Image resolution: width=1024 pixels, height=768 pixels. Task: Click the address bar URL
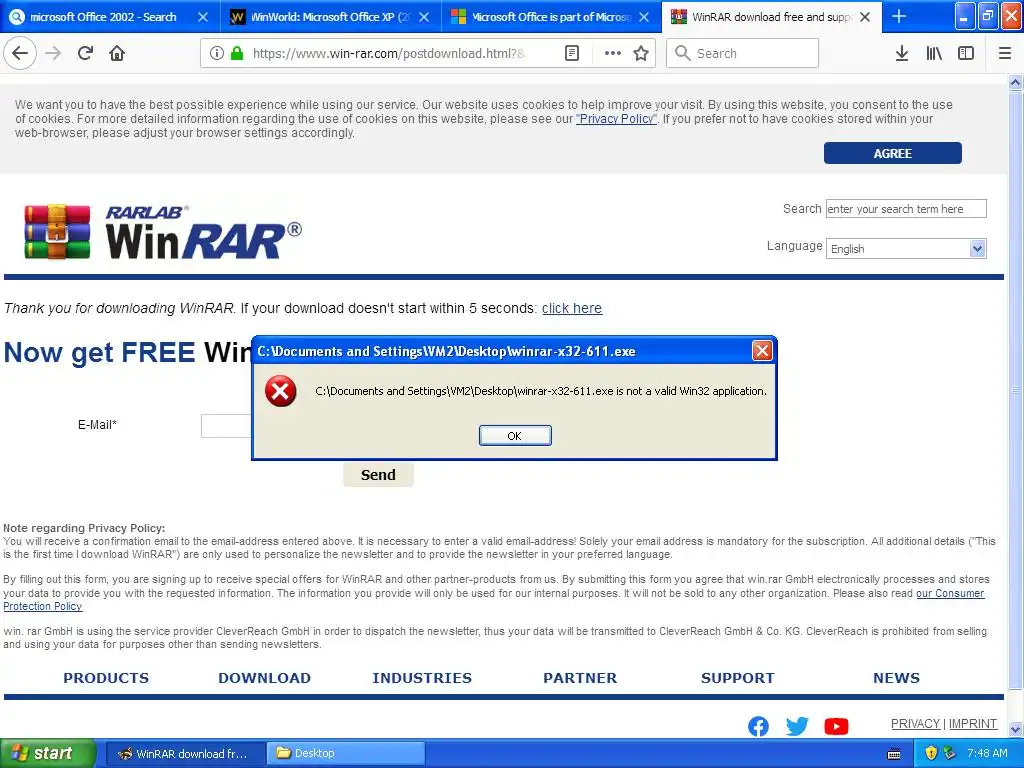(x=388, y=54)
